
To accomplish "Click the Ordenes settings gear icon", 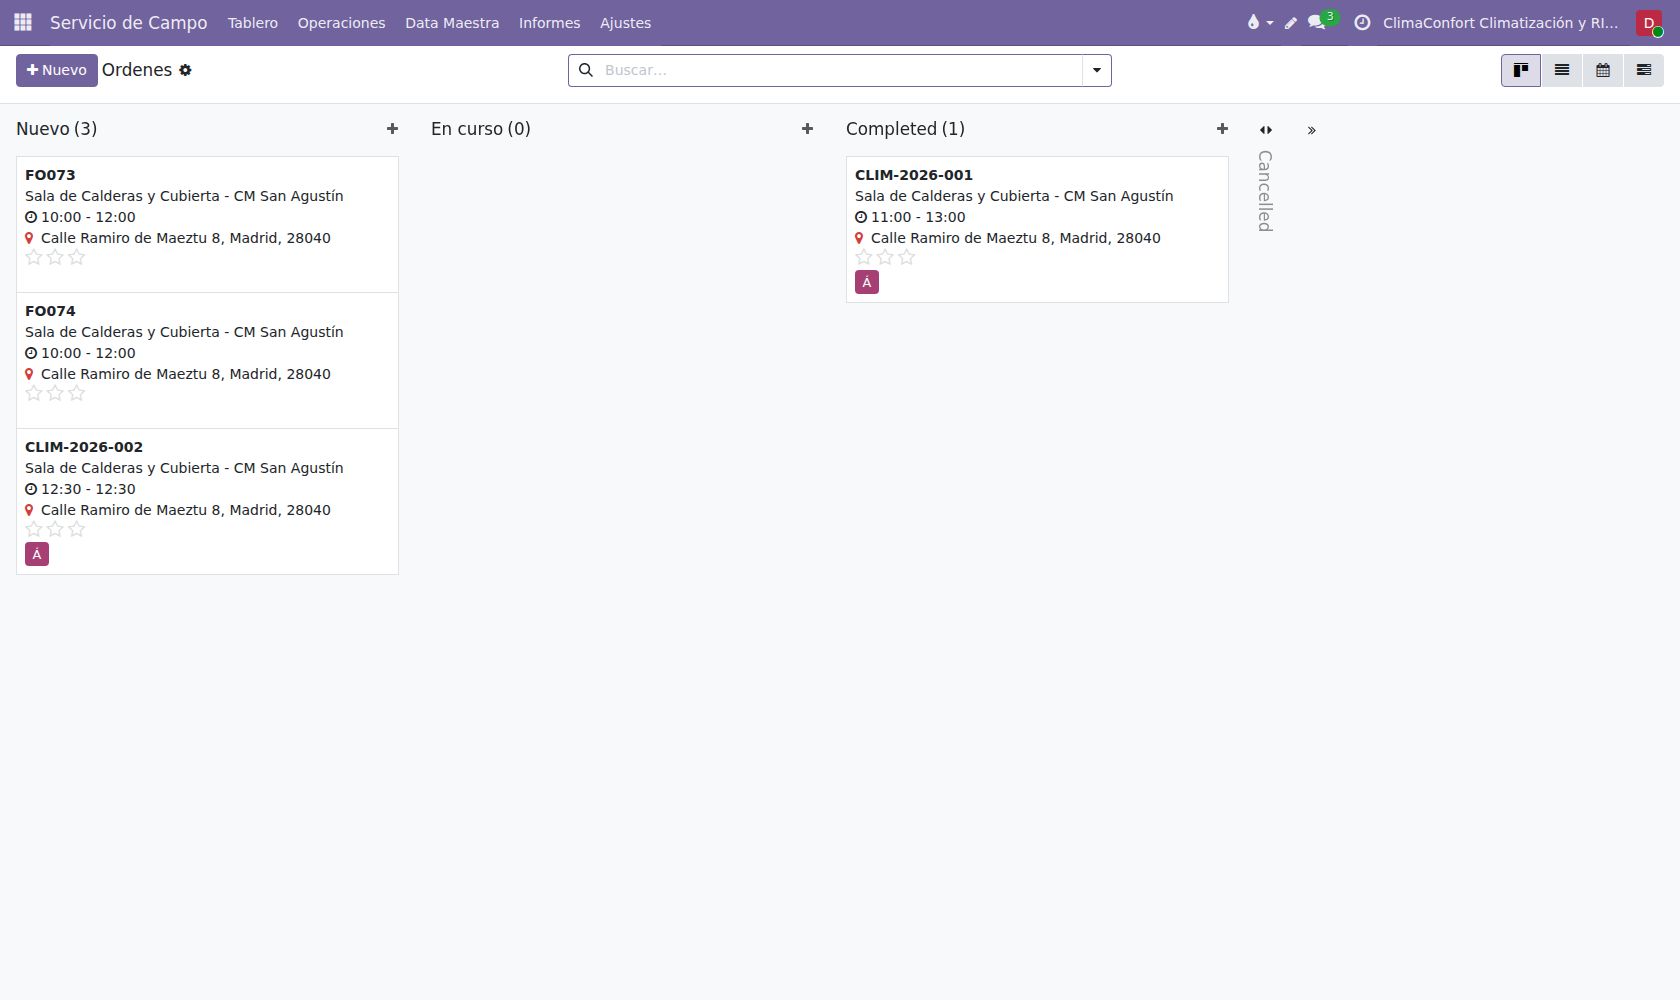I will click(x=185, y=70).
